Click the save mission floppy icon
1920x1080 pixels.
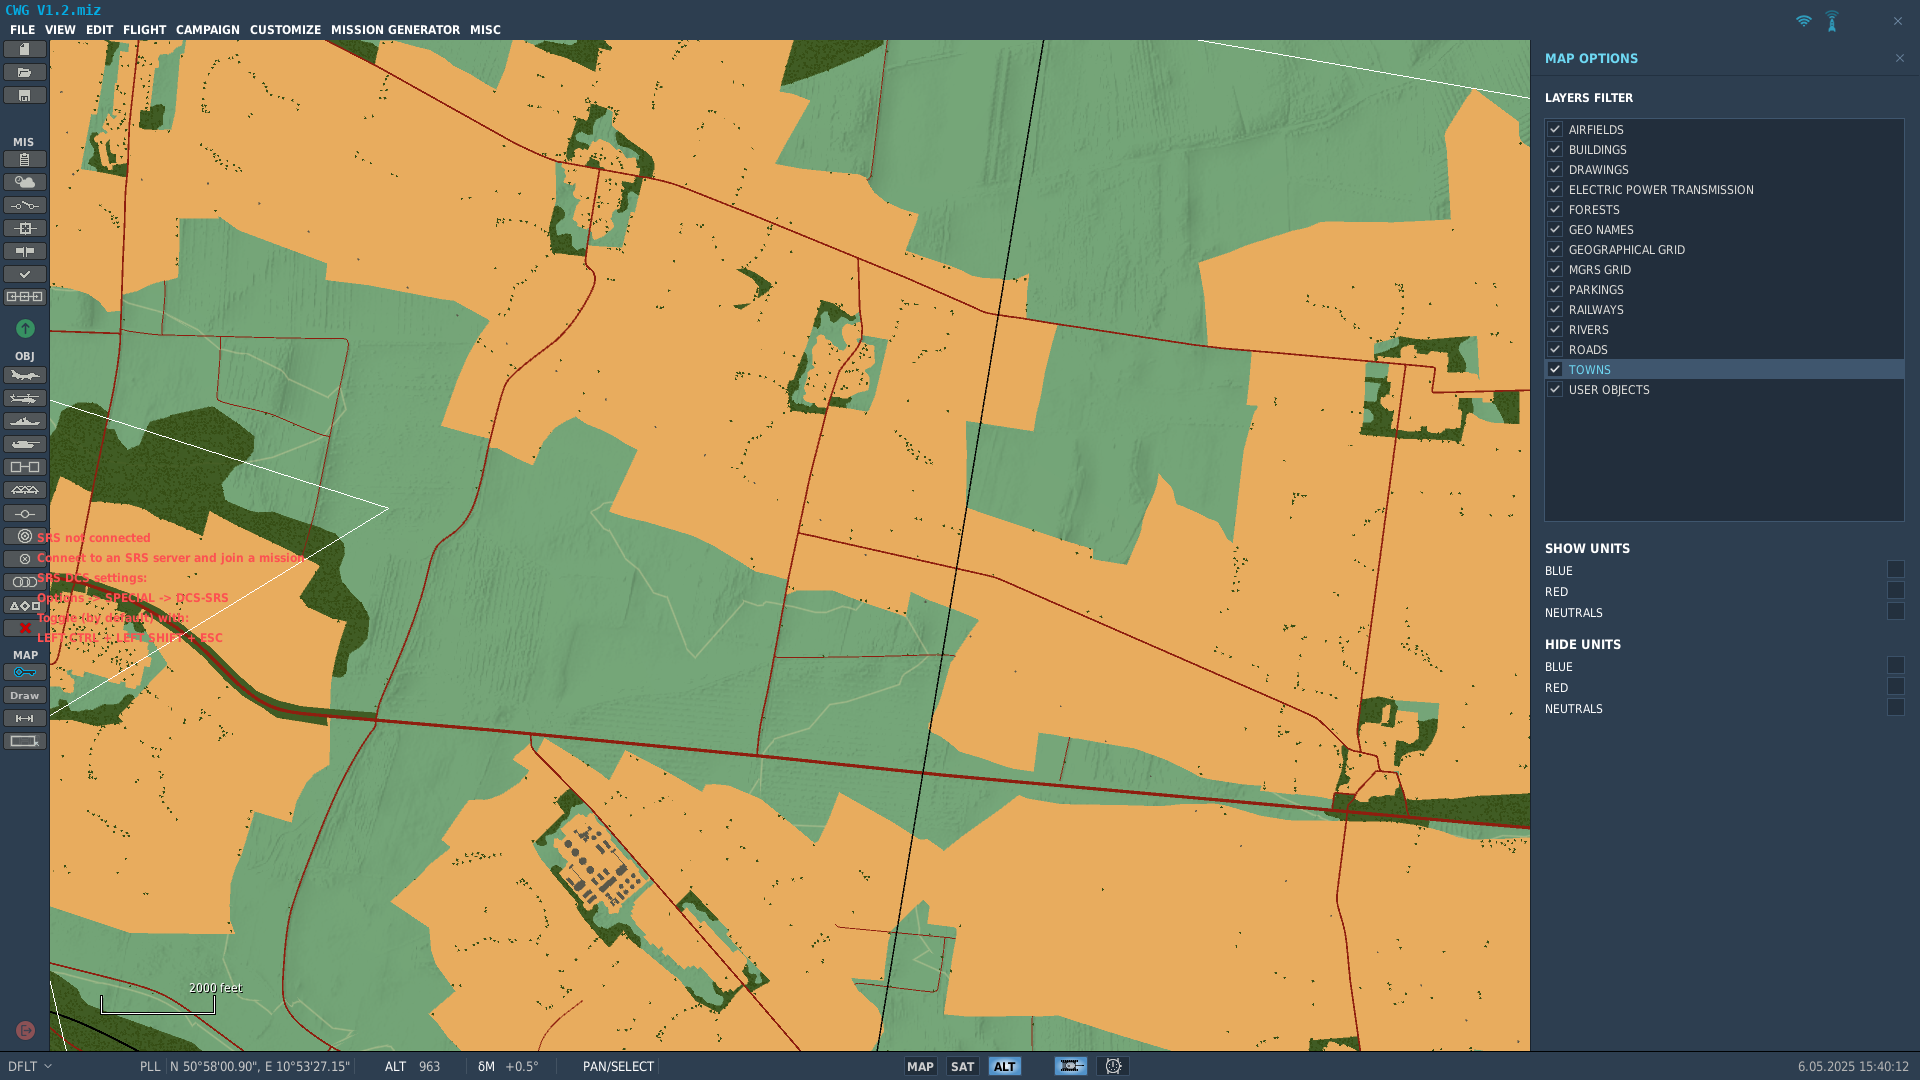(24, 95)
